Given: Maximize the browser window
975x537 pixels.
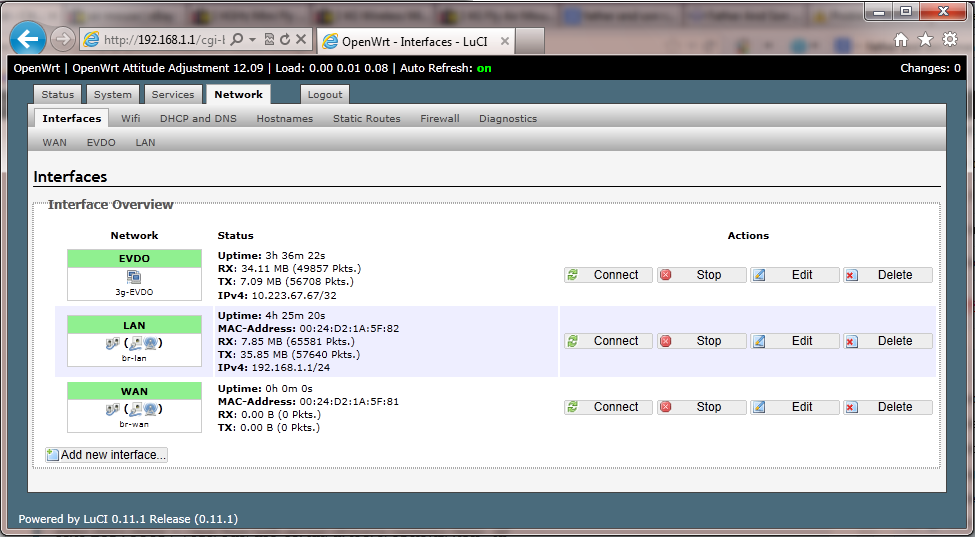Looking at the screenshot, I should tap(906, 11).
